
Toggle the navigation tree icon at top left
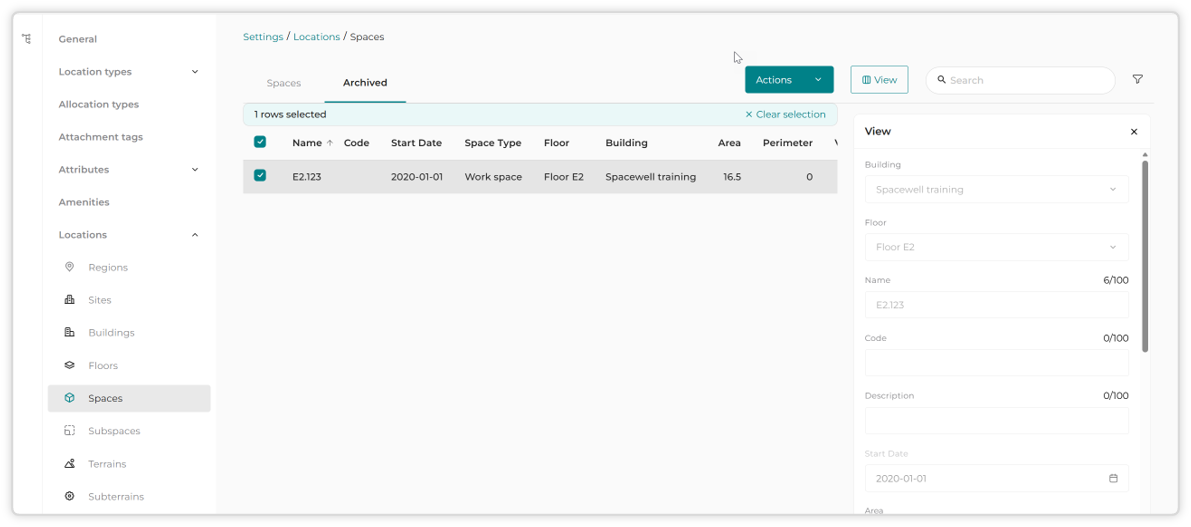pyautogui.click(x=27, y=39)
